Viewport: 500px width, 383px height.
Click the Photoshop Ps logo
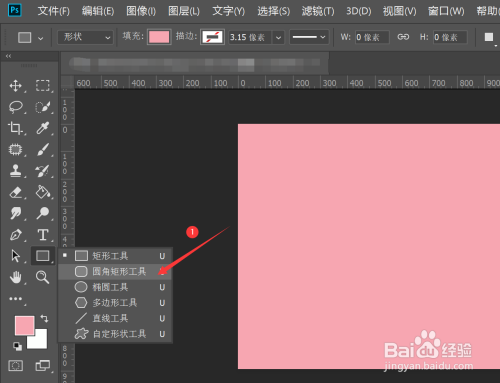(15, 10)
